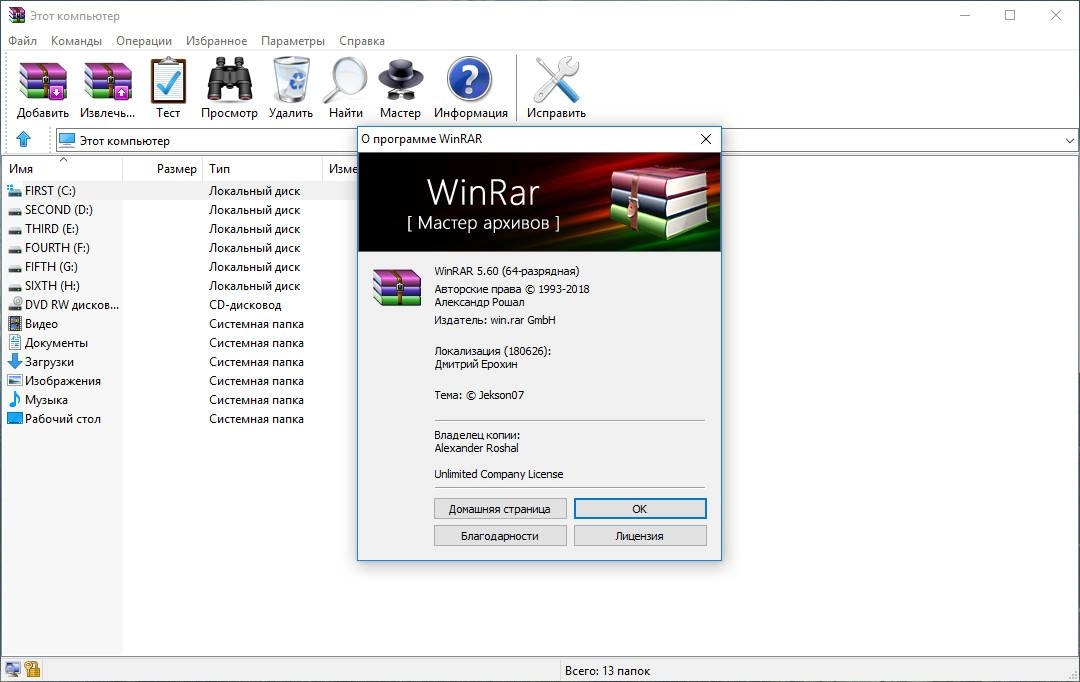Confirm with the OK button
The width and height of the screenshot is (1080, 682).
[x=640, y=509]
